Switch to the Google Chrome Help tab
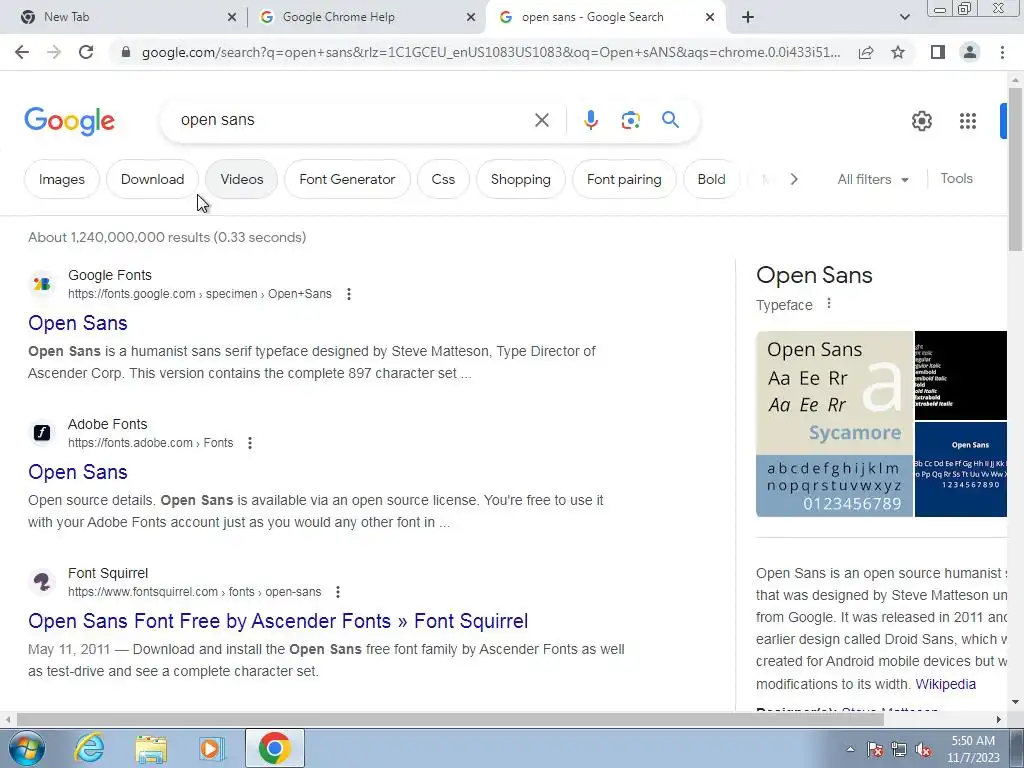1024x768 pixels. point(368,18)
